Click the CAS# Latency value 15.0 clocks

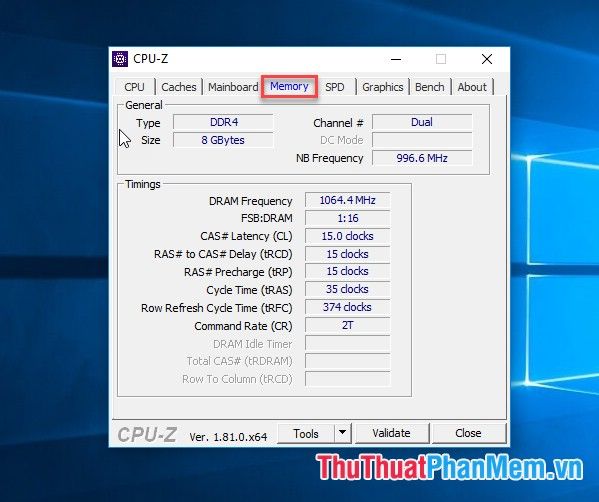(x=348, y=236)
